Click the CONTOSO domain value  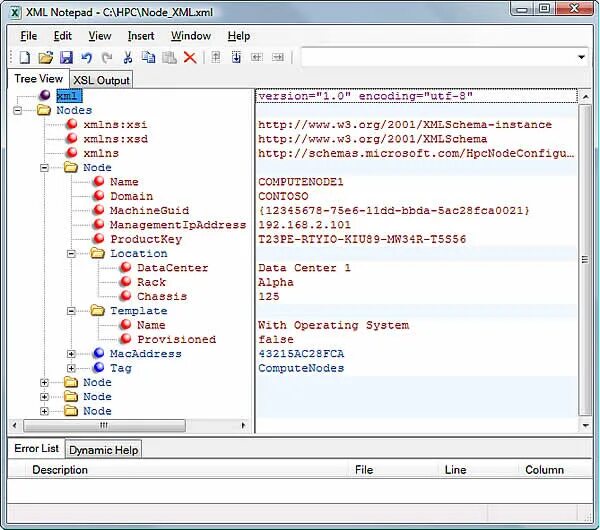tap(283, 196)
